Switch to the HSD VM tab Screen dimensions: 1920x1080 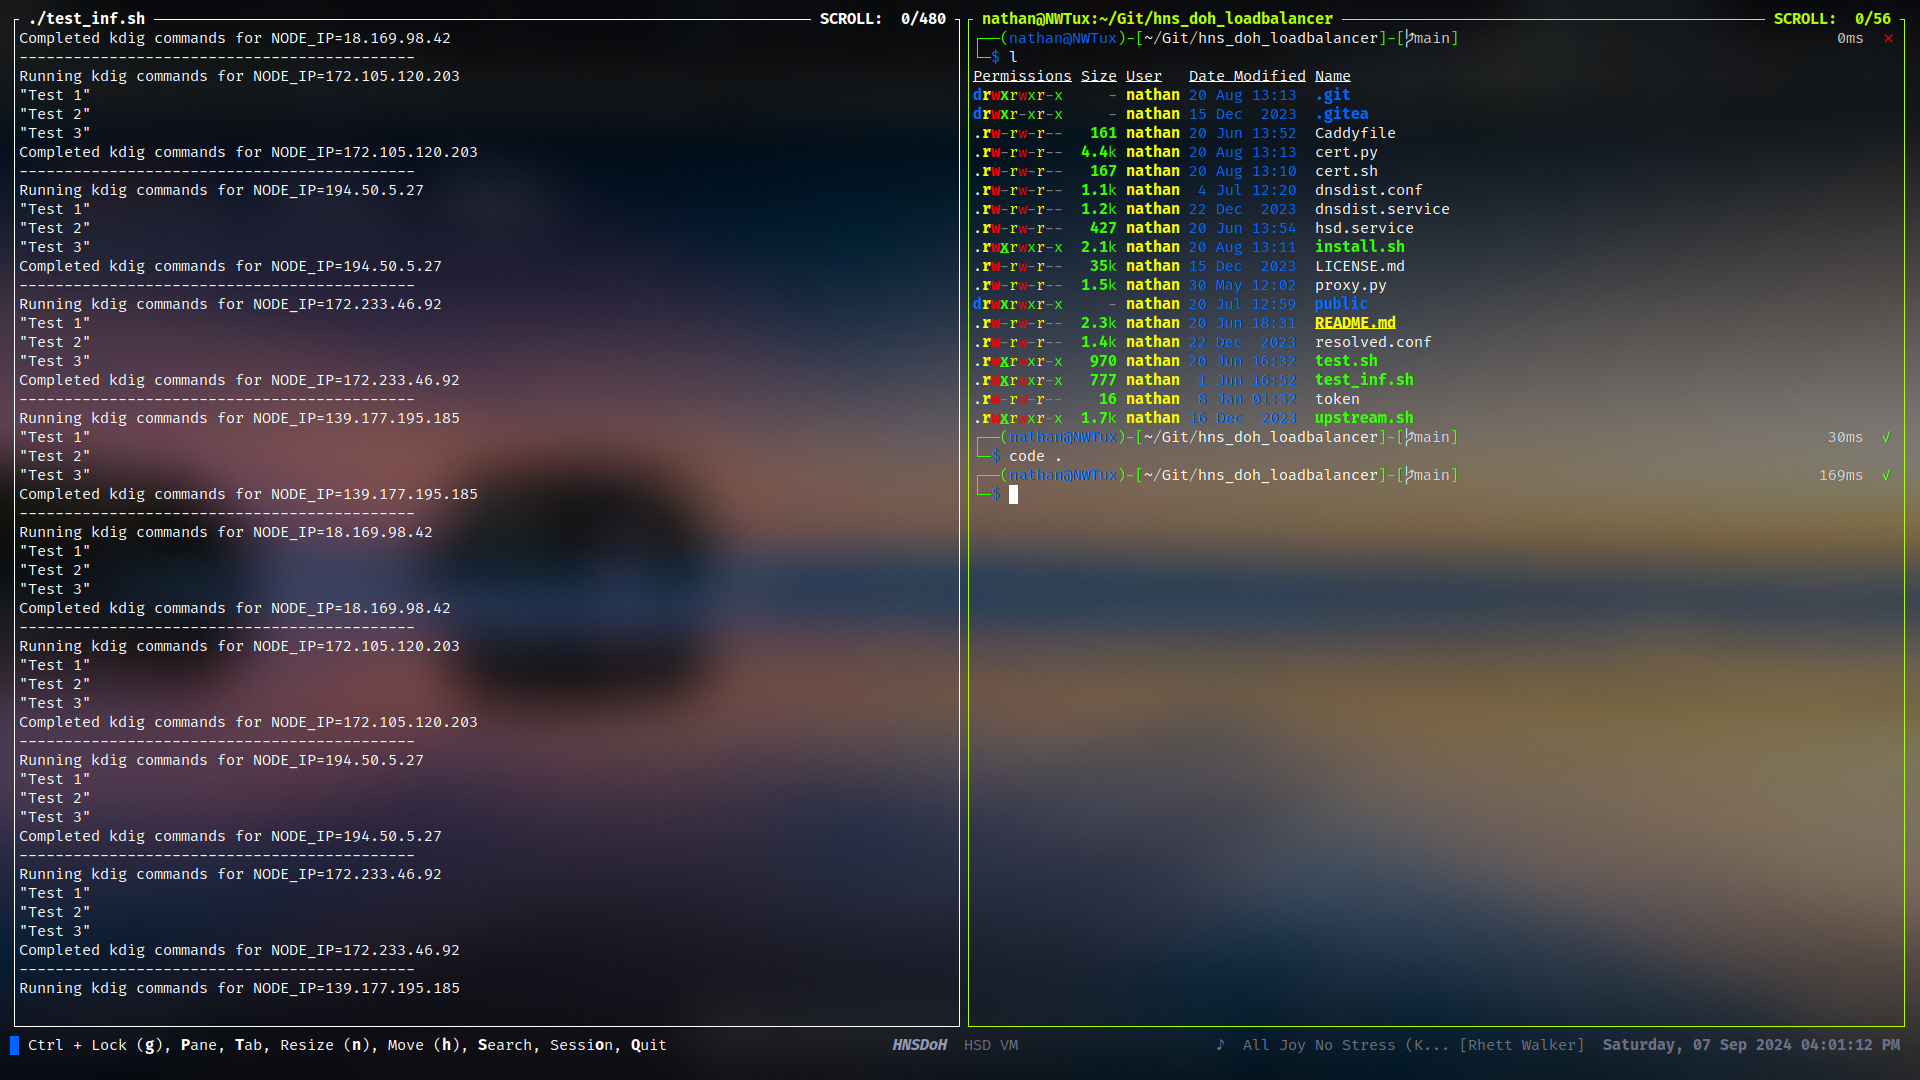pos(990,1045)
